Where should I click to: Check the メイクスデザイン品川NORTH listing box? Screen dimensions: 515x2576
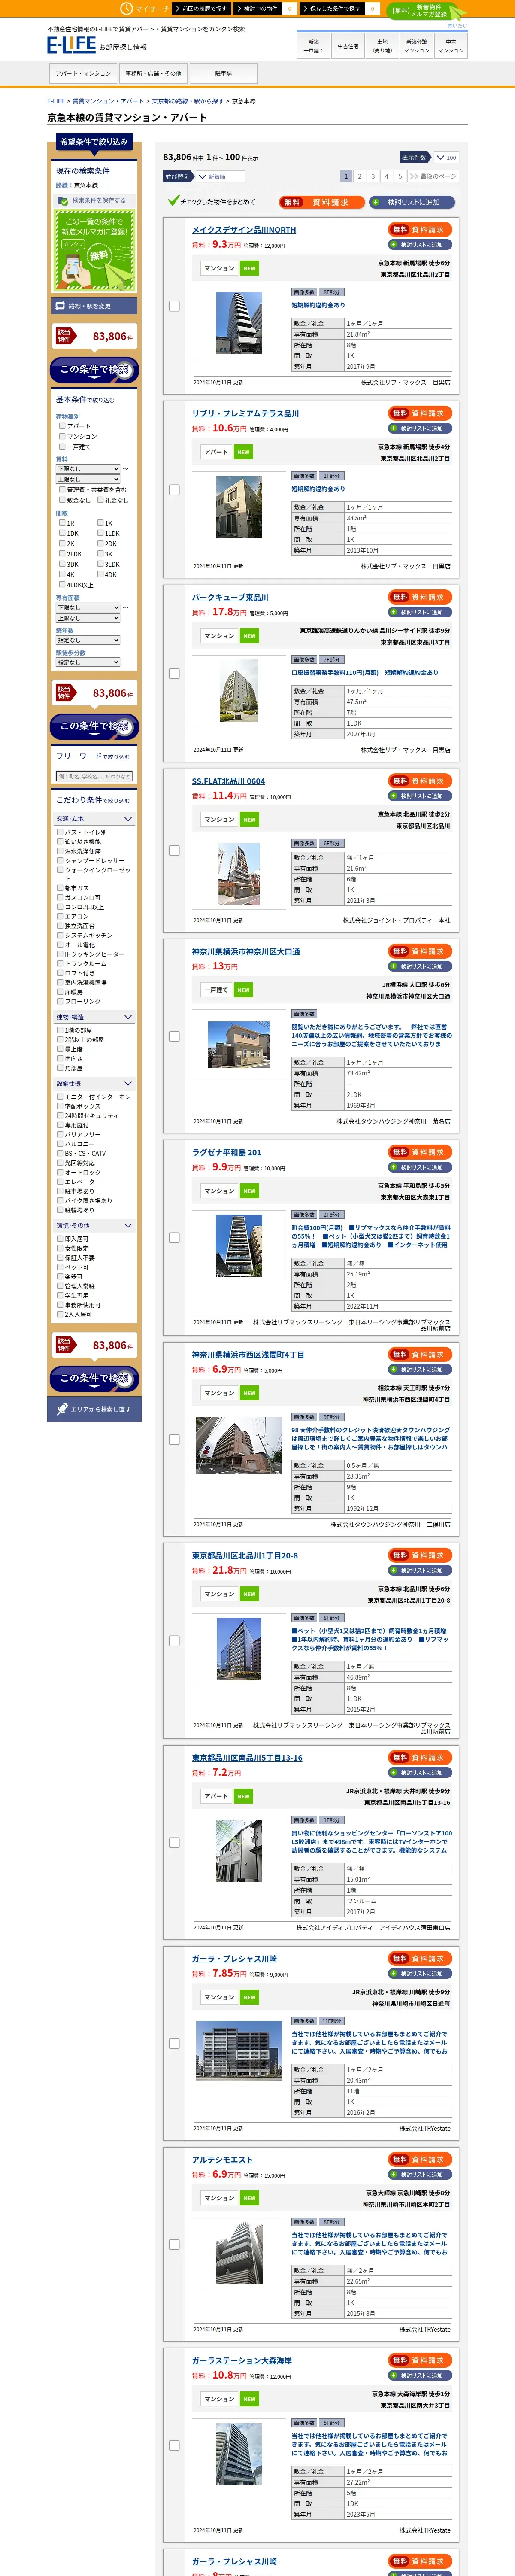[x=174, y=306]
